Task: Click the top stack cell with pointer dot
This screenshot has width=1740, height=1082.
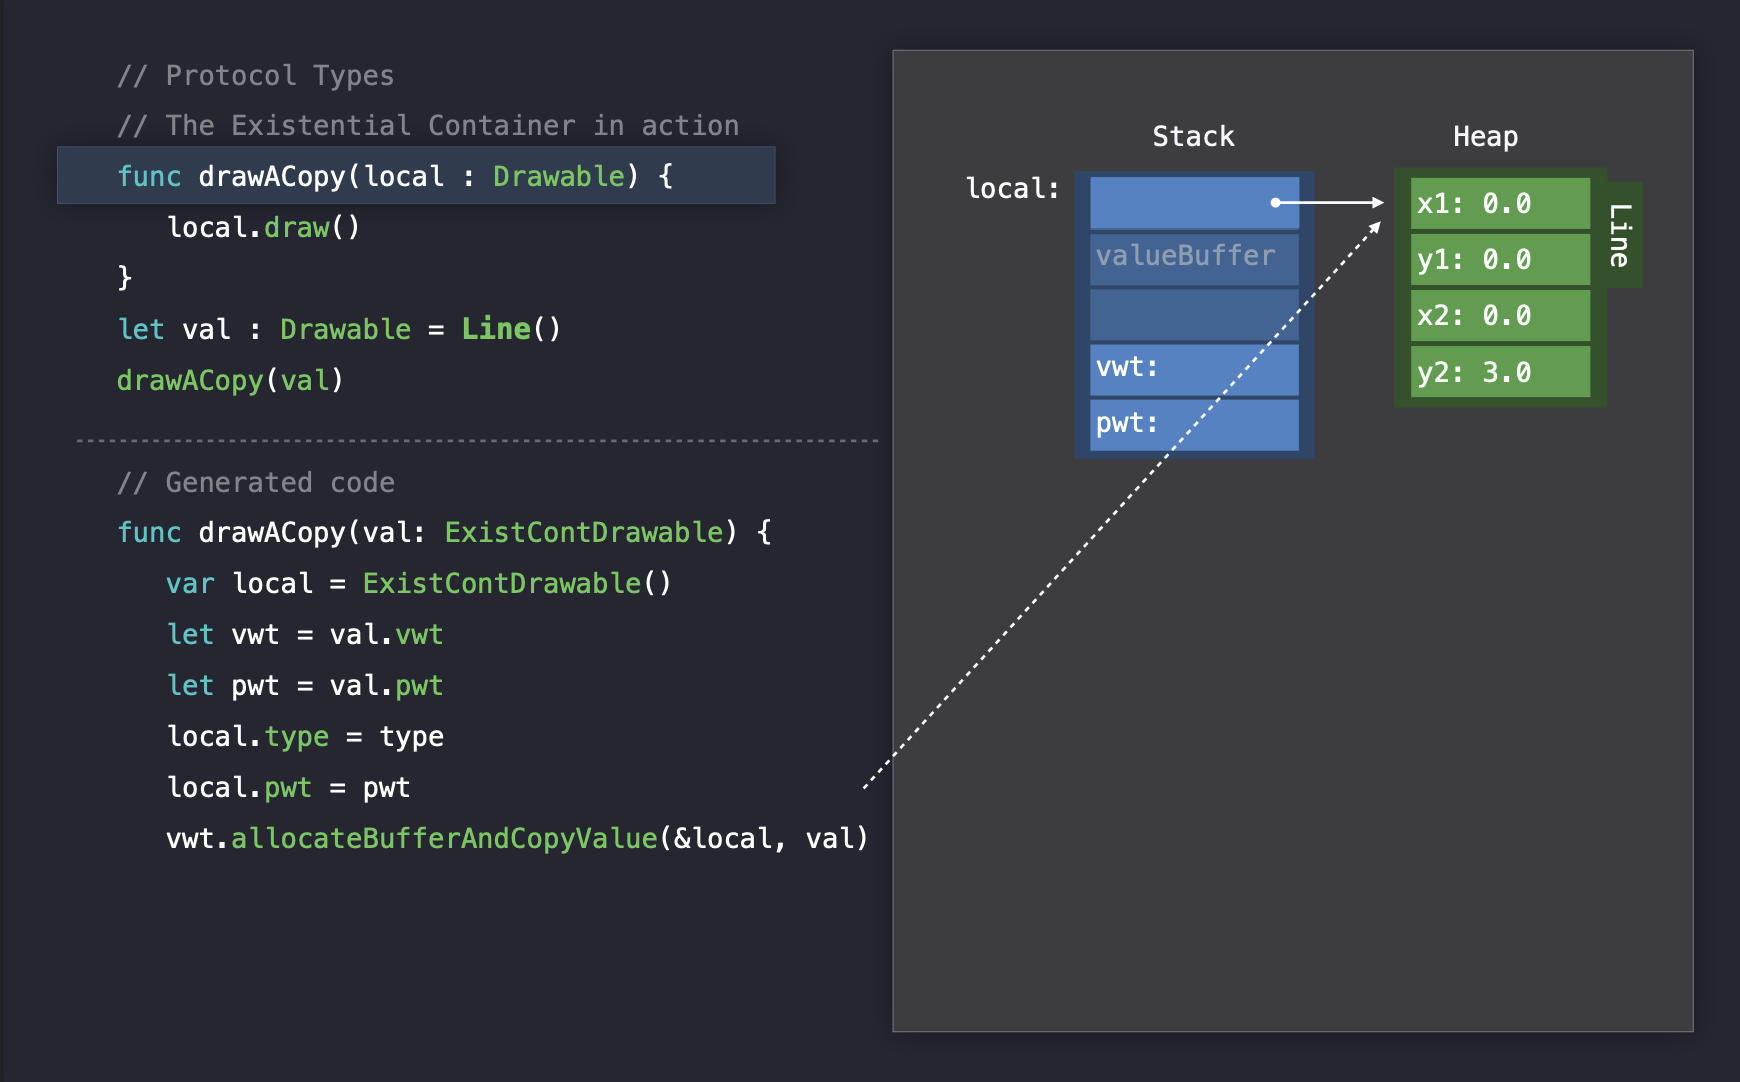Action: coord(1194,203)
